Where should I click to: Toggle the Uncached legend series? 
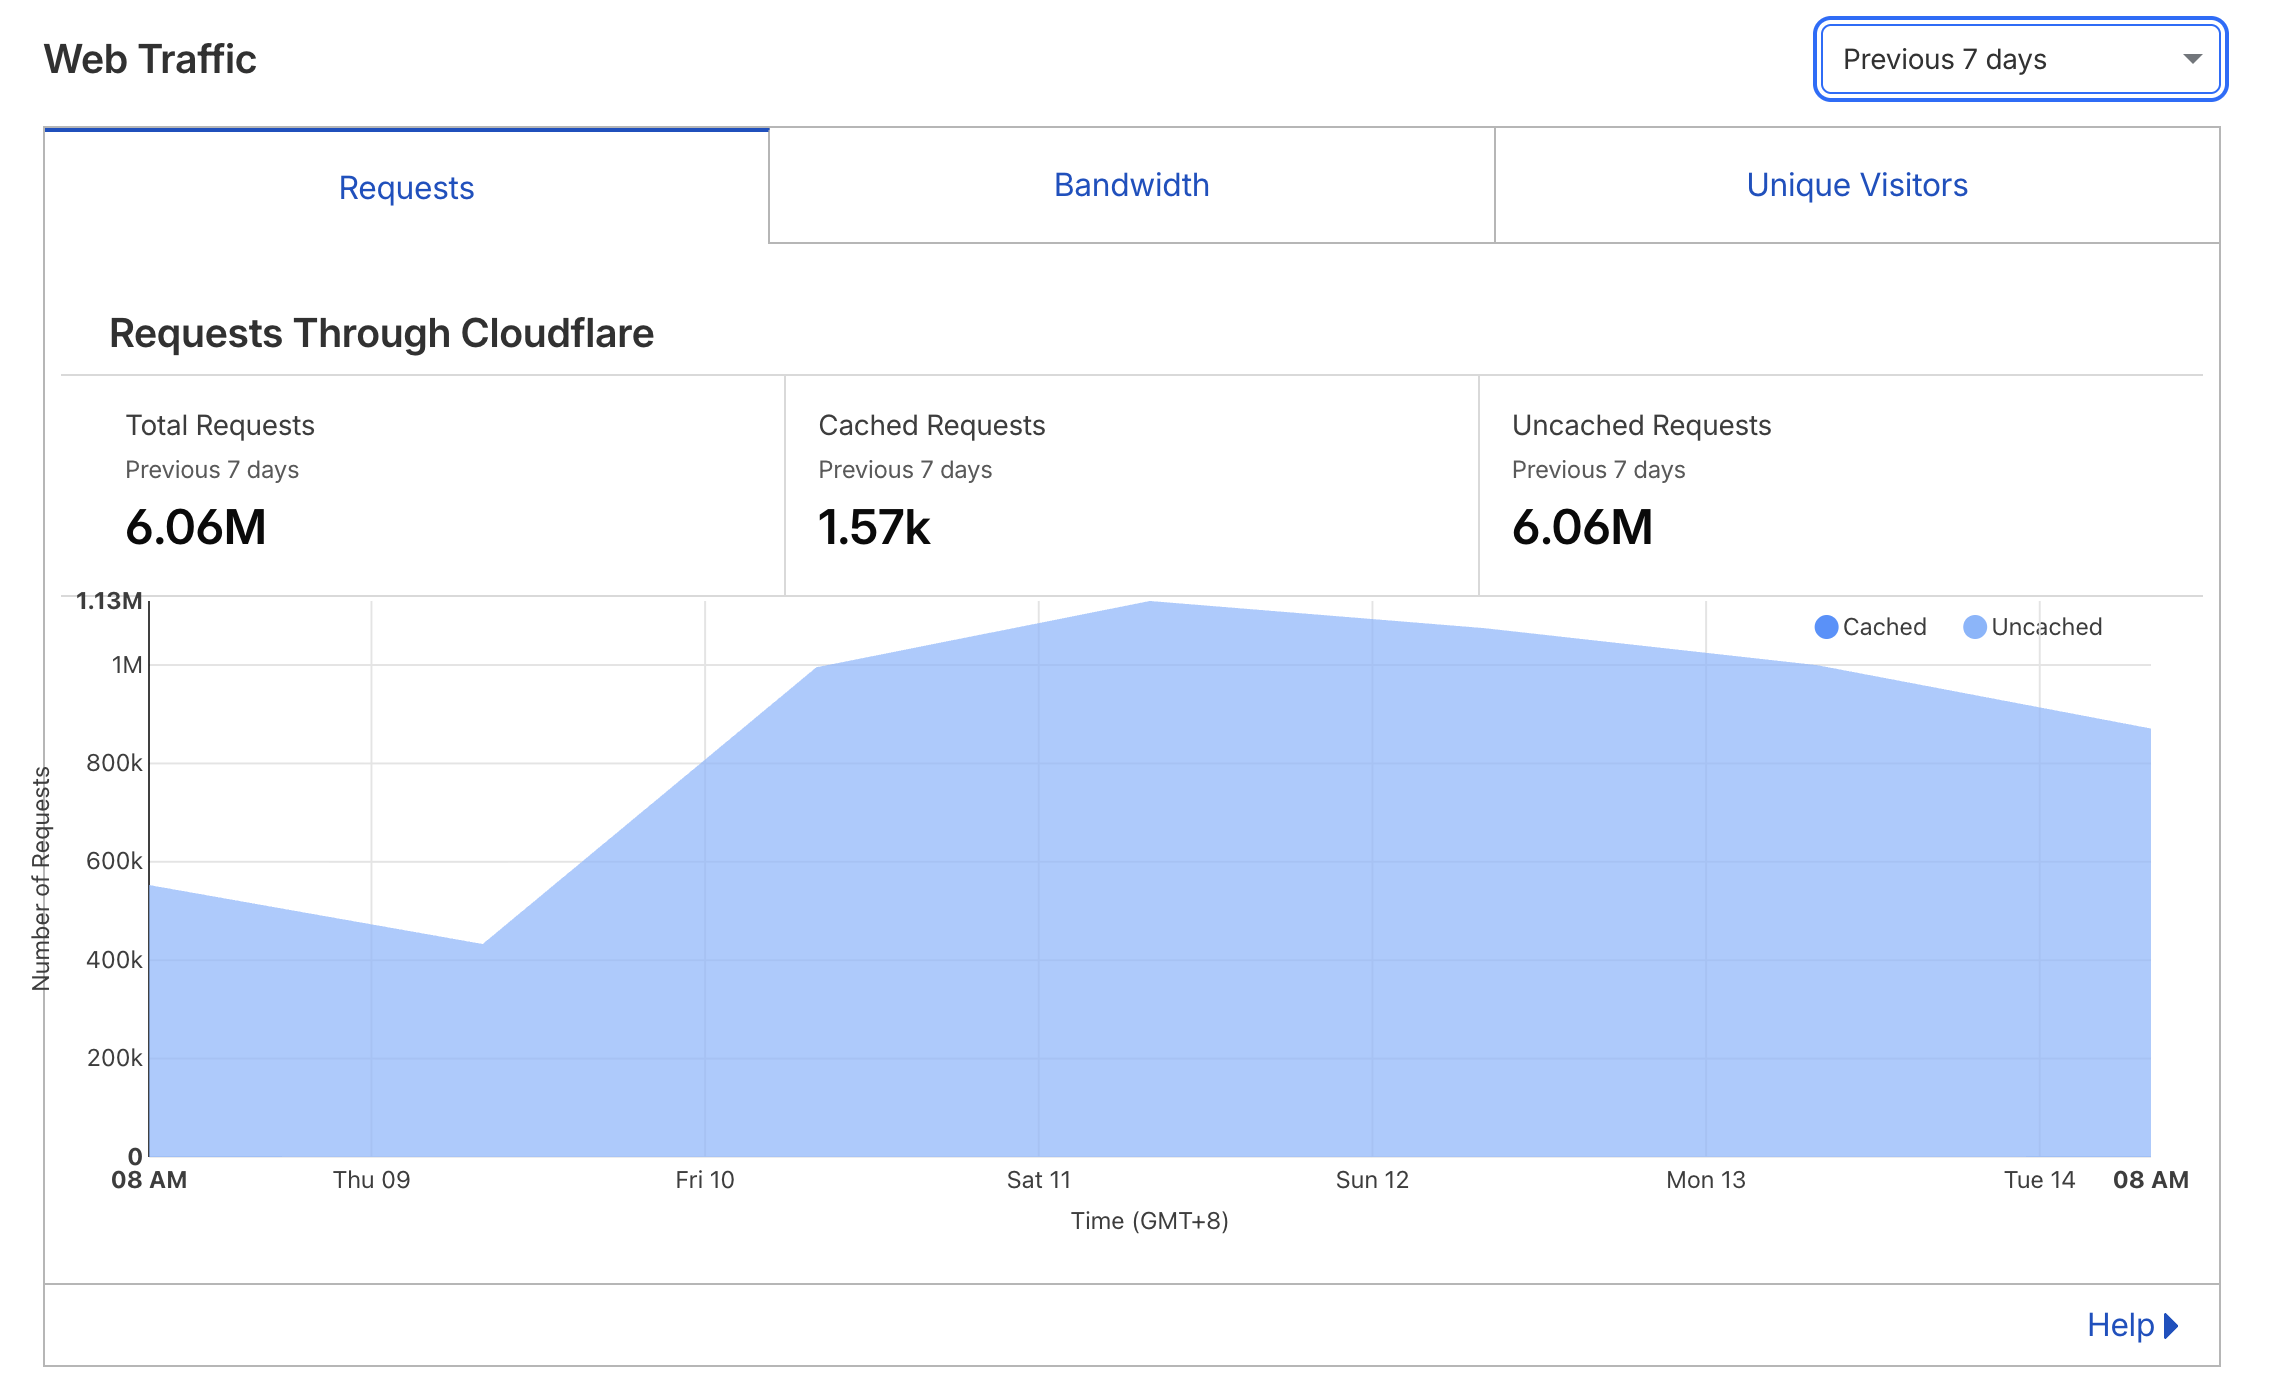(2046, 627)
